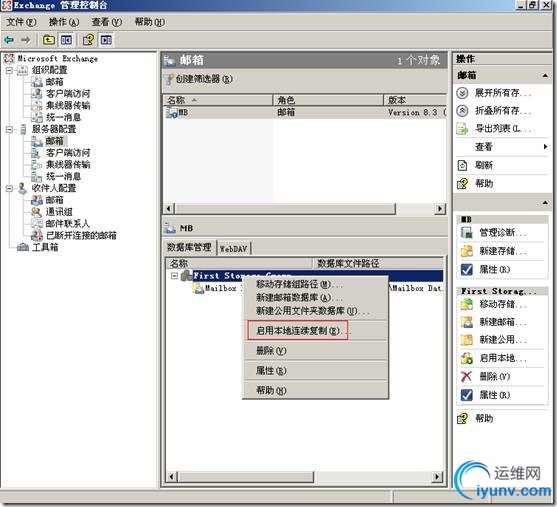
Task: Sort by 版本 column header
Action: click(415, 100)
